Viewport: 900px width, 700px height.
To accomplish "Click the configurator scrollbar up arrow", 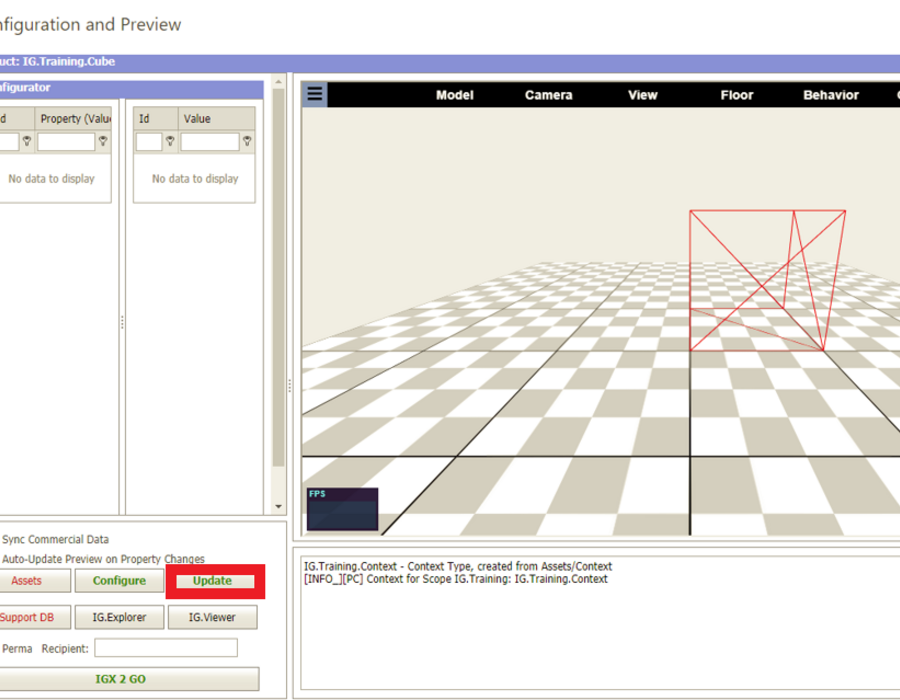I will point(278,81).
